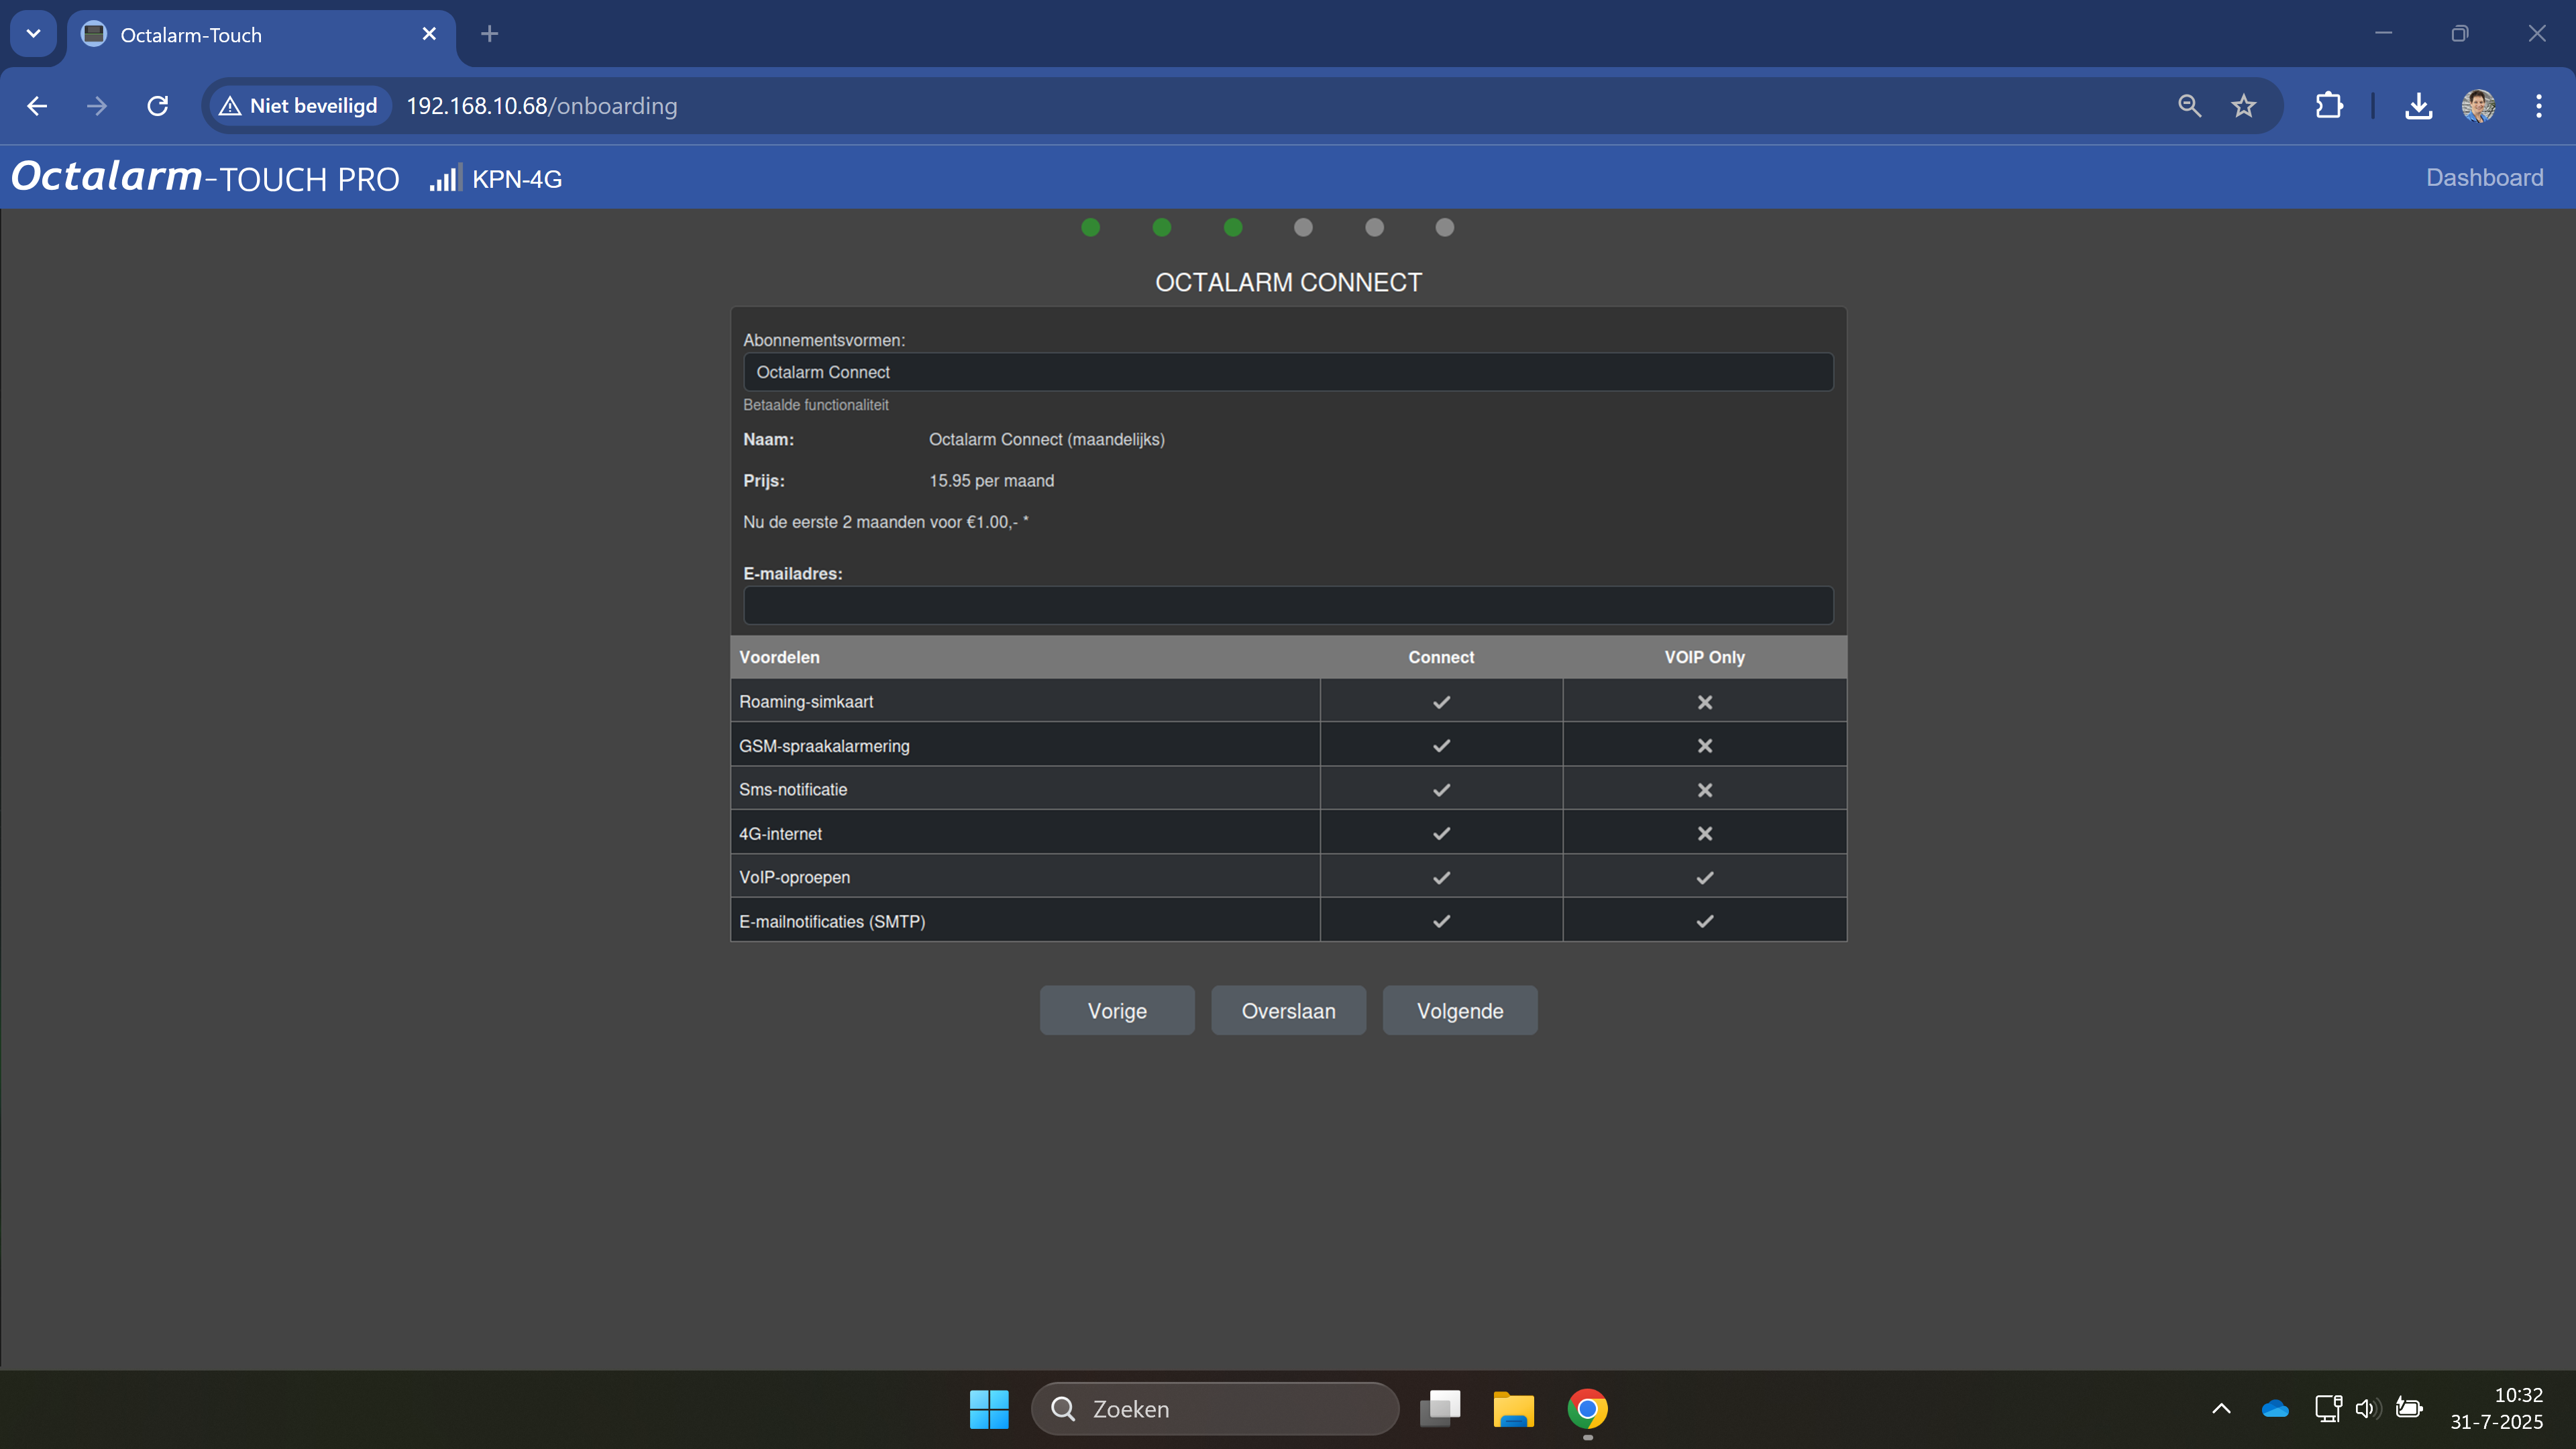Open the Chrome three-dot menu
The width and height of the screenshot is (2576, 1449).
(x=2538, y=106)
